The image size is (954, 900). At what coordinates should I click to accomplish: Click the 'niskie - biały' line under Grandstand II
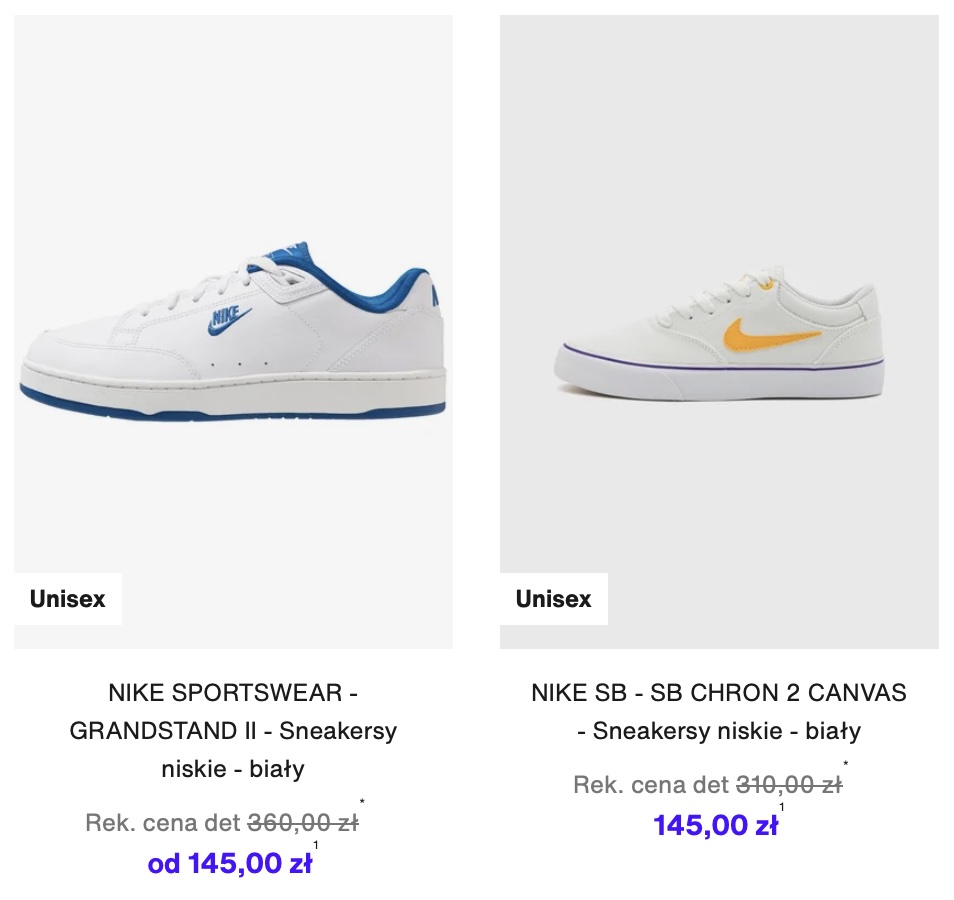click(x=233, y=769)
